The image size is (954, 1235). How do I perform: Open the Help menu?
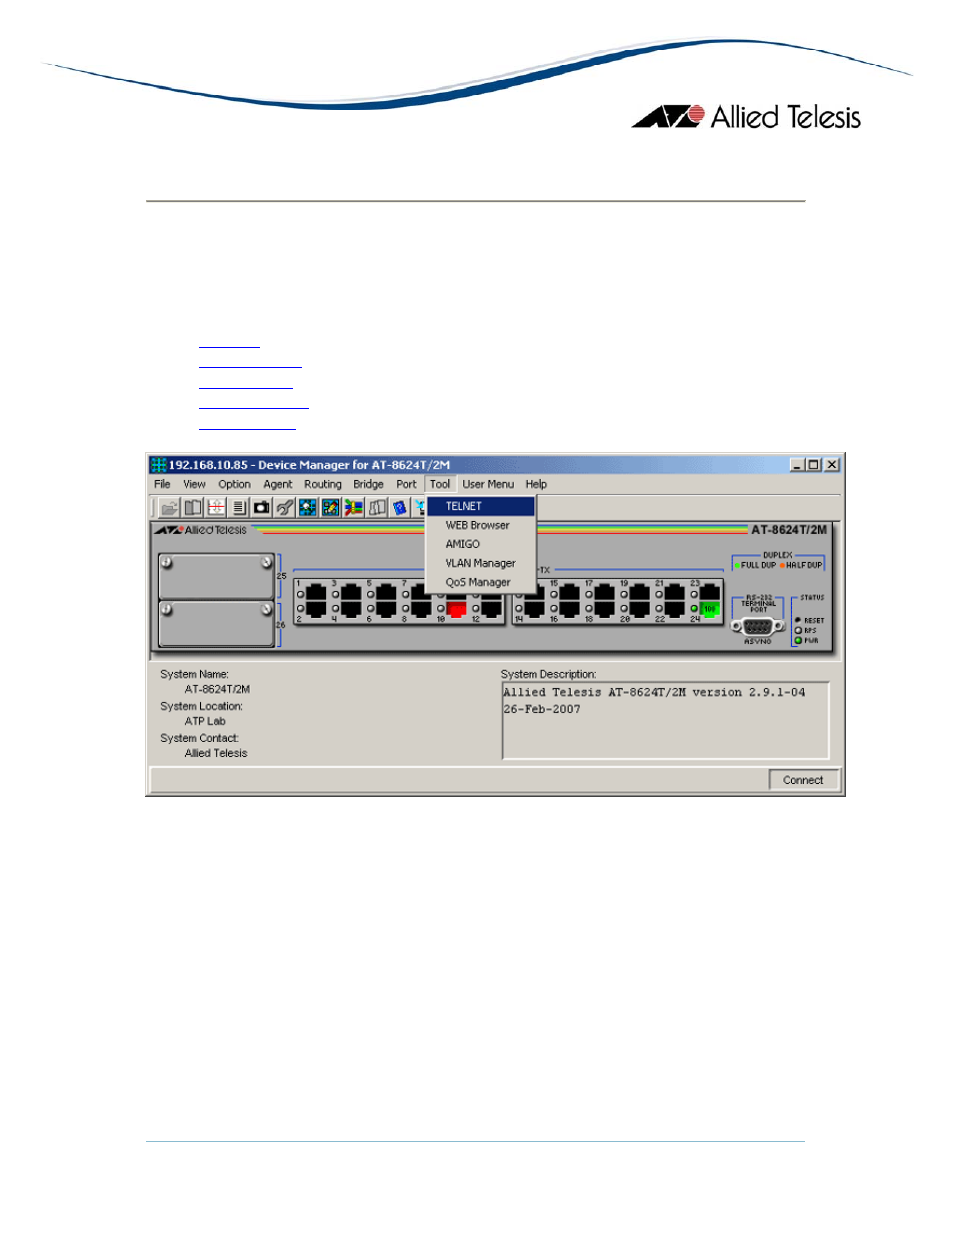coord(536,484)
